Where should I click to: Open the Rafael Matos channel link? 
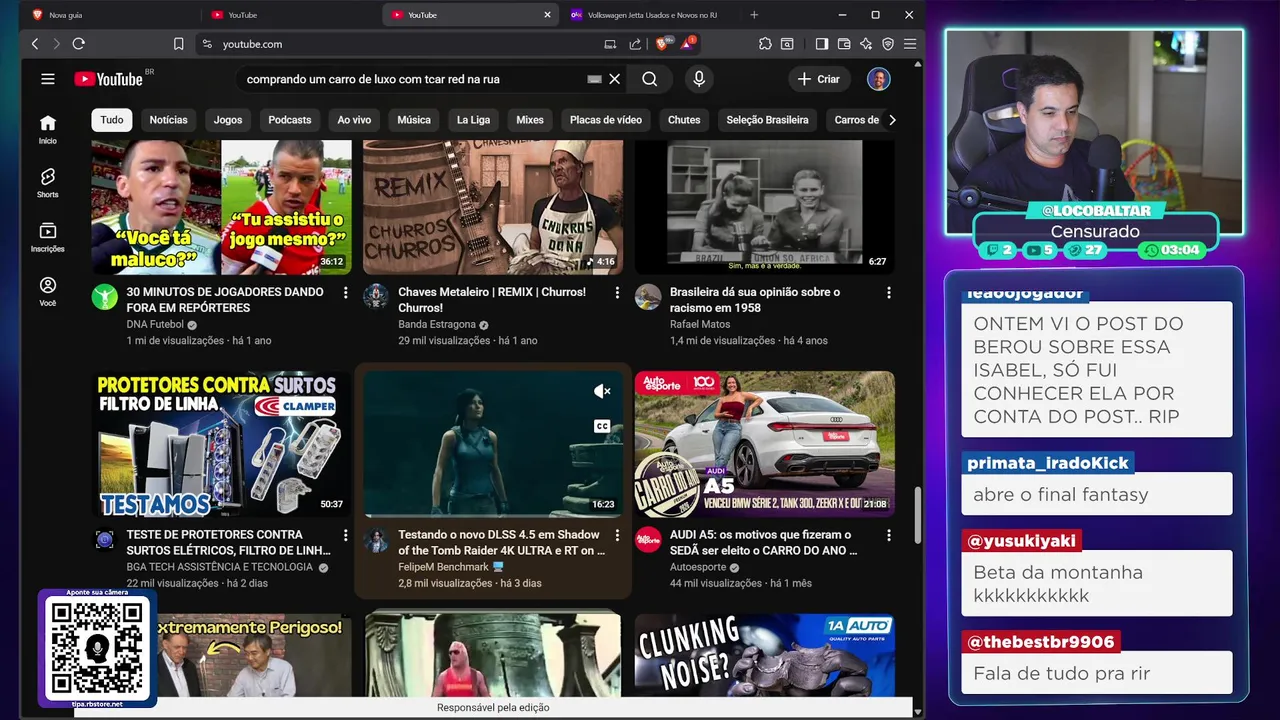point(700,325)
